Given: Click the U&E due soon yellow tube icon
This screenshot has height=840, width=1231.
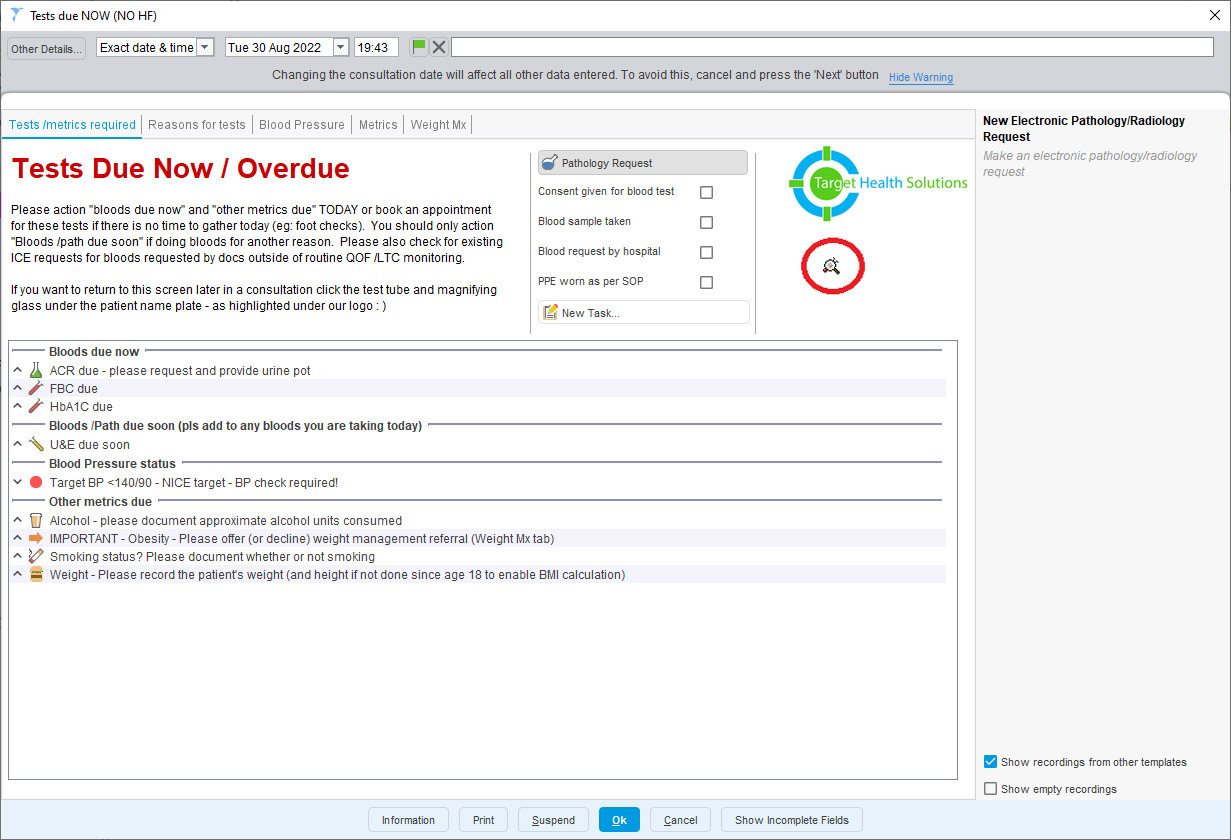Looking at the screenshot, I should 36,444.
